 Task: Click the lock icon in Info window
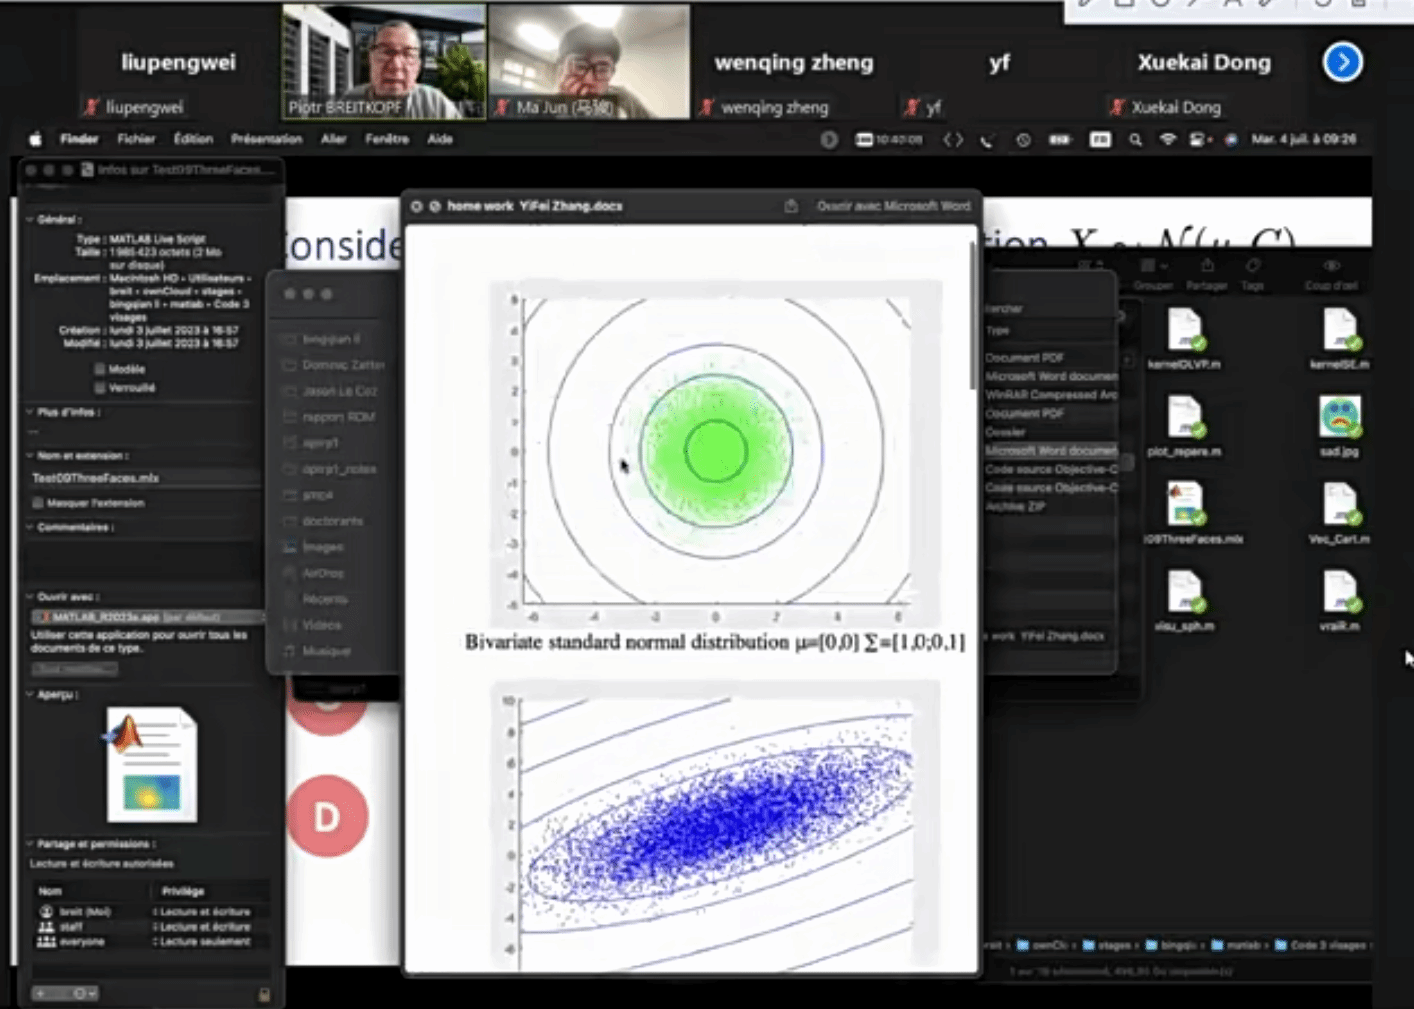[264, 994]
